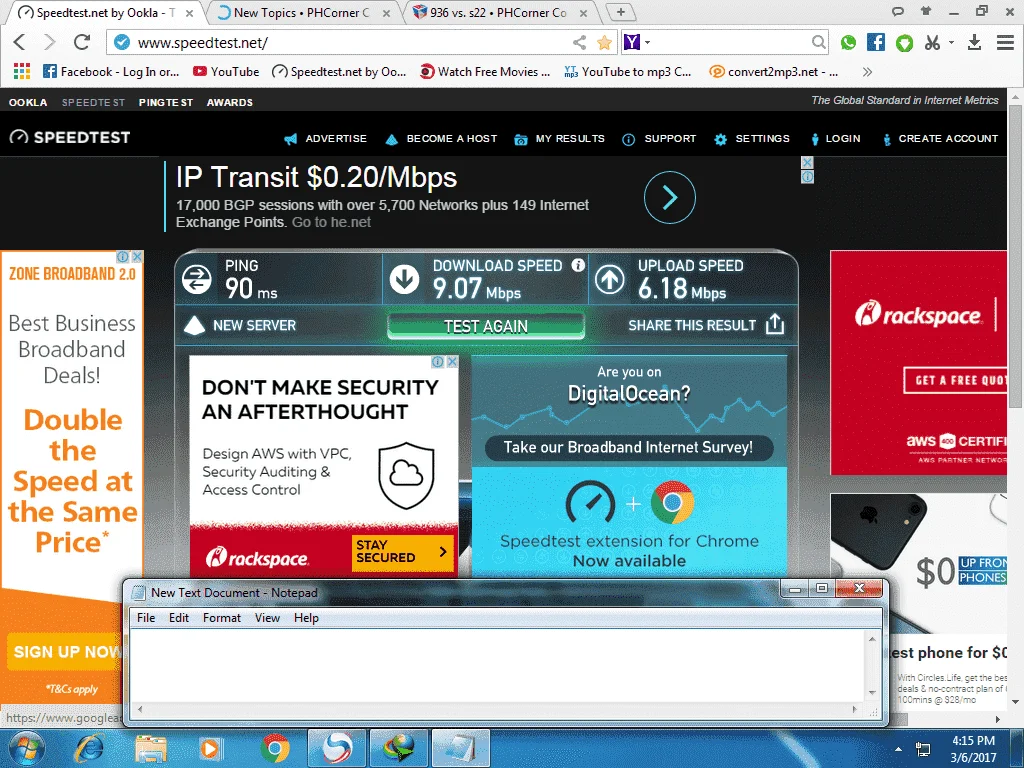Open the media player taskbar icon
This screenshot has width=1024, height=768.
209,748
